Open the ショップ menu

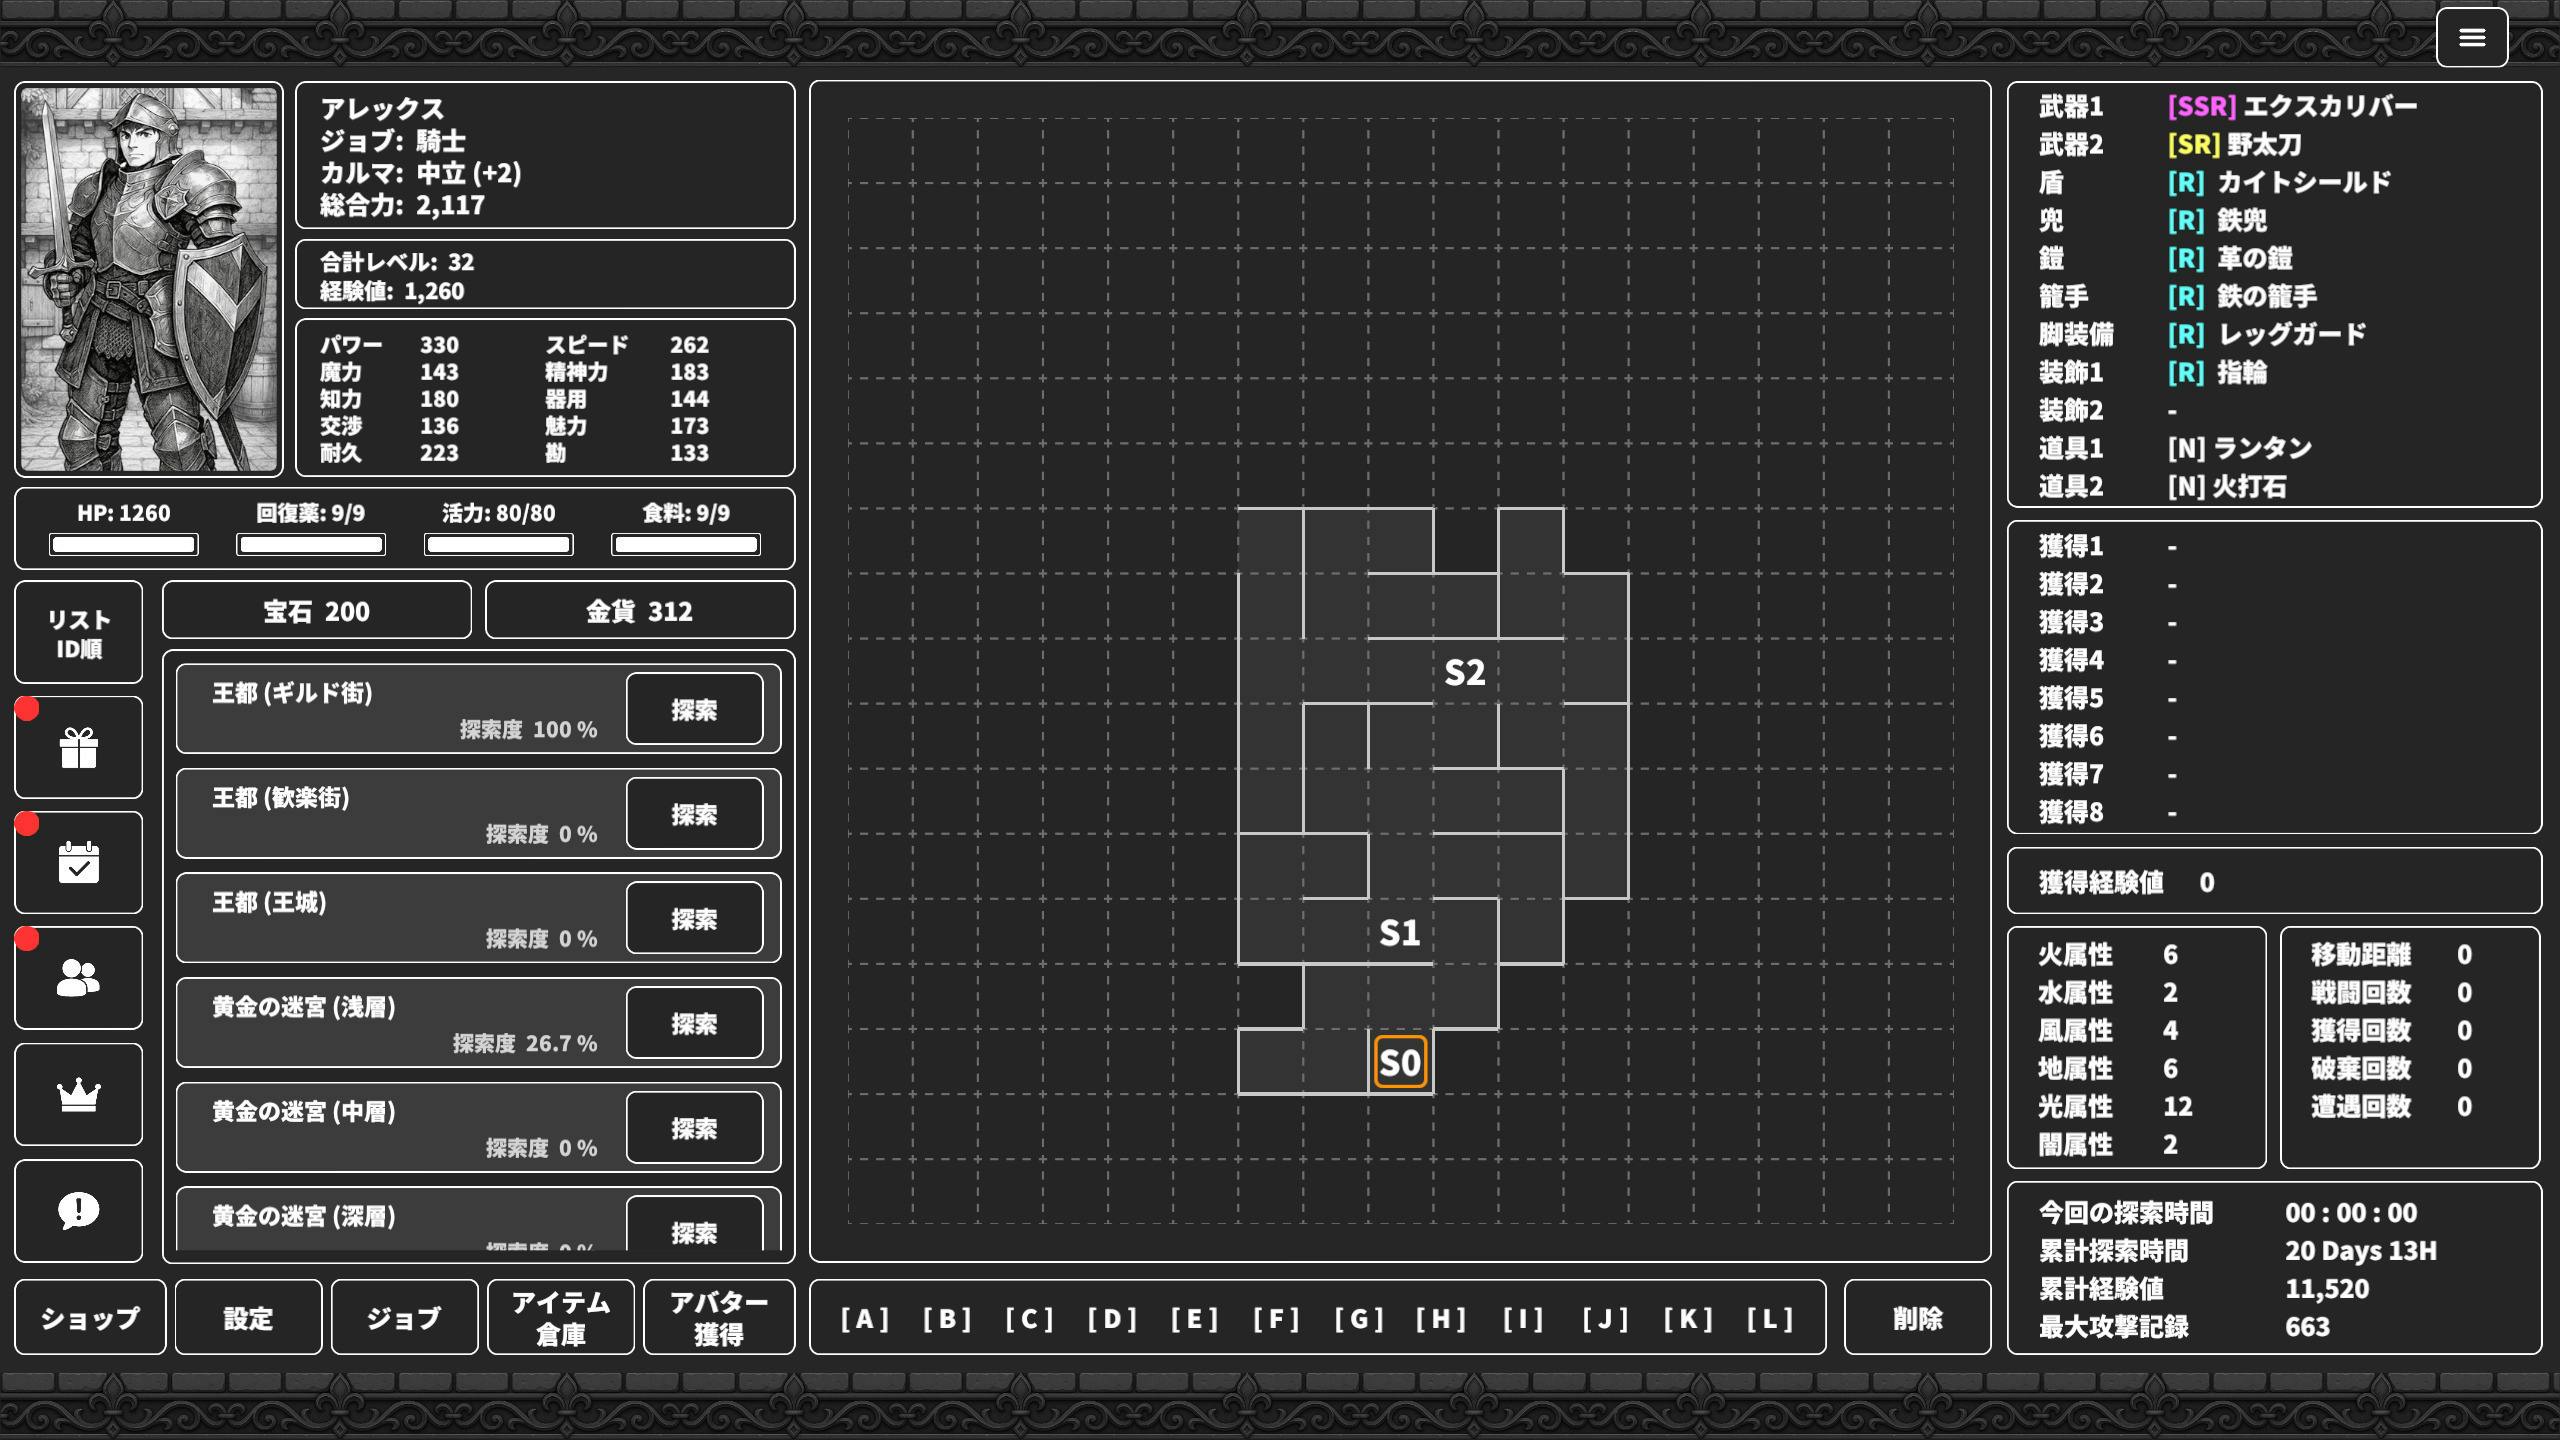[90, 1318]
